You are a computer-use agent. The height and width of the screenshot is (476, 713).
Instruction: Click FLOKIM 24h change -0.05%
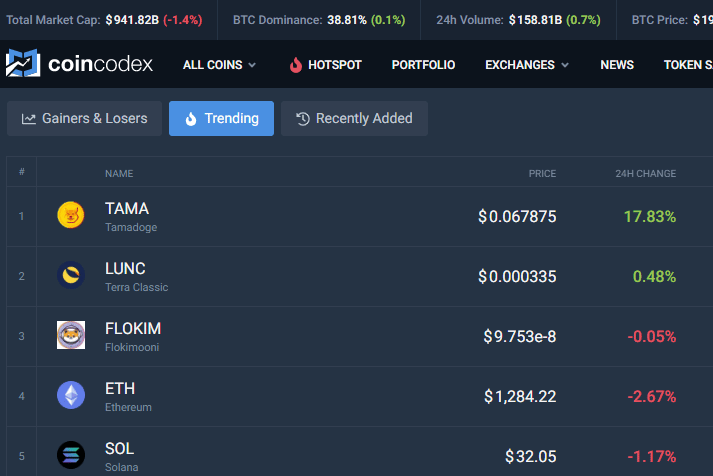pos(652,336)
